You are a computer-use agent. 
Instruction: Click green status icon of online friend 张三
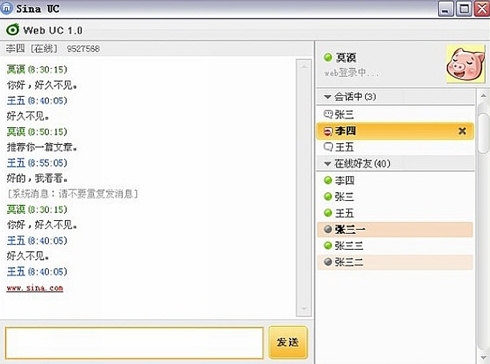coord(328,197)
